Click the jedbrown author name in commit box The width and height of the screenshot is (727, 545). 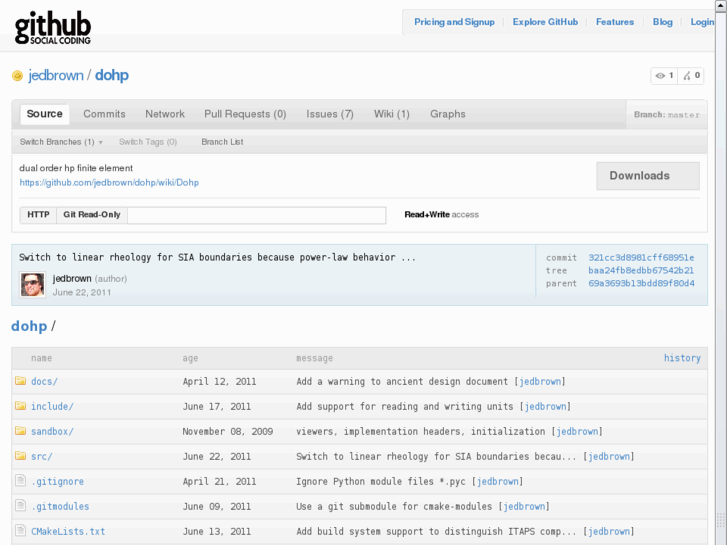(72, 278)
